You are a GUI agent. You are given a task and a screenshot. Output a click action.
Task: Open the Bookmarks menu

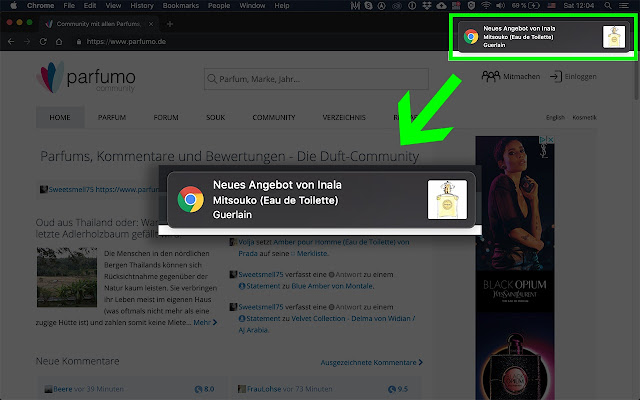(x=180, y=5)
